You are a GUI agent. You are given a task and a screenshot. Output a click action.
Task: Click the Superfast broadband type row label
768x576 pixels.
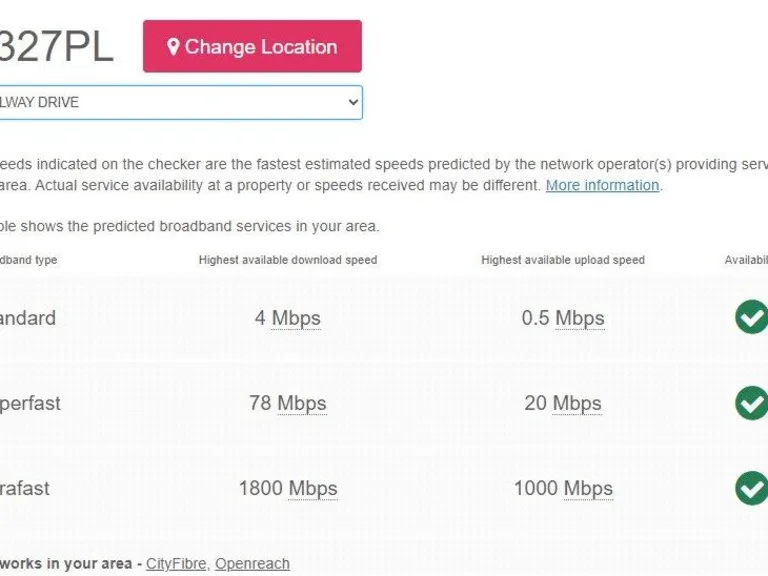point(29,403)
